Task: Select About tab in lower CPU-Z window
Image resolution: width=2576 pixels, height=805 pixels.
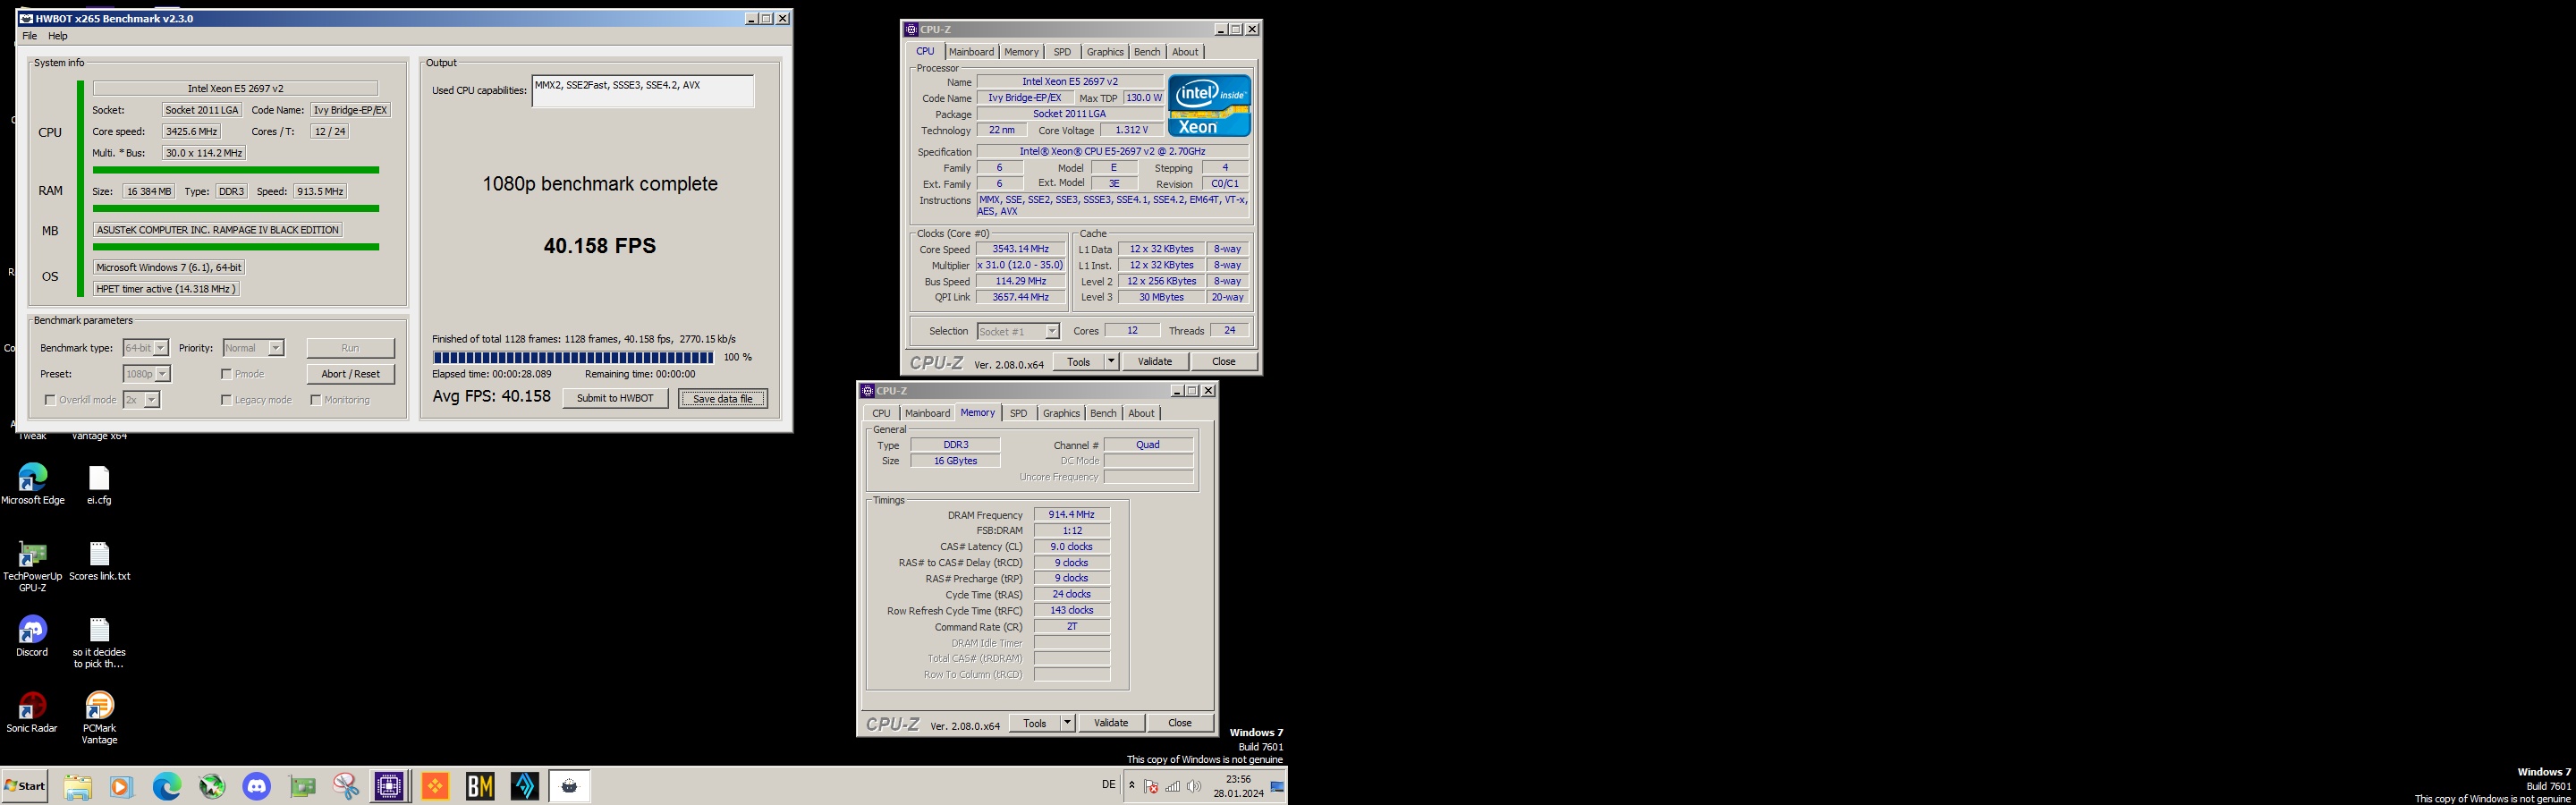Action: click(1141, 413)
